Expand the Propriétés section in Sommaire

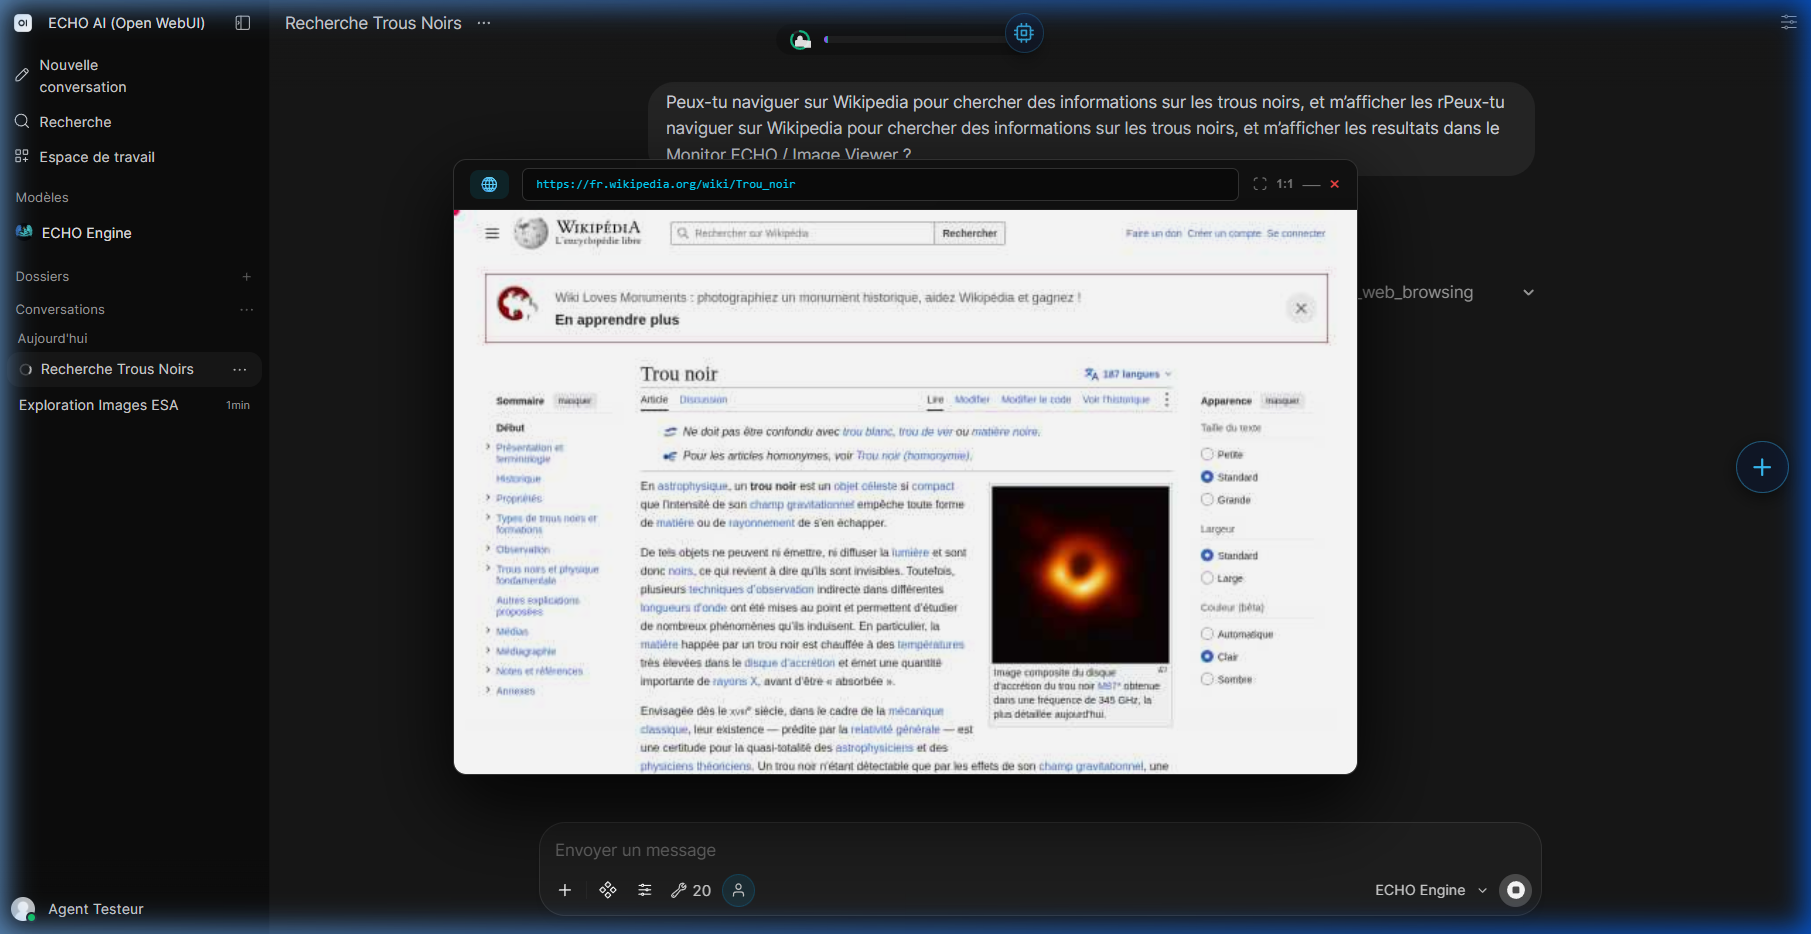(x=488, y=498)
